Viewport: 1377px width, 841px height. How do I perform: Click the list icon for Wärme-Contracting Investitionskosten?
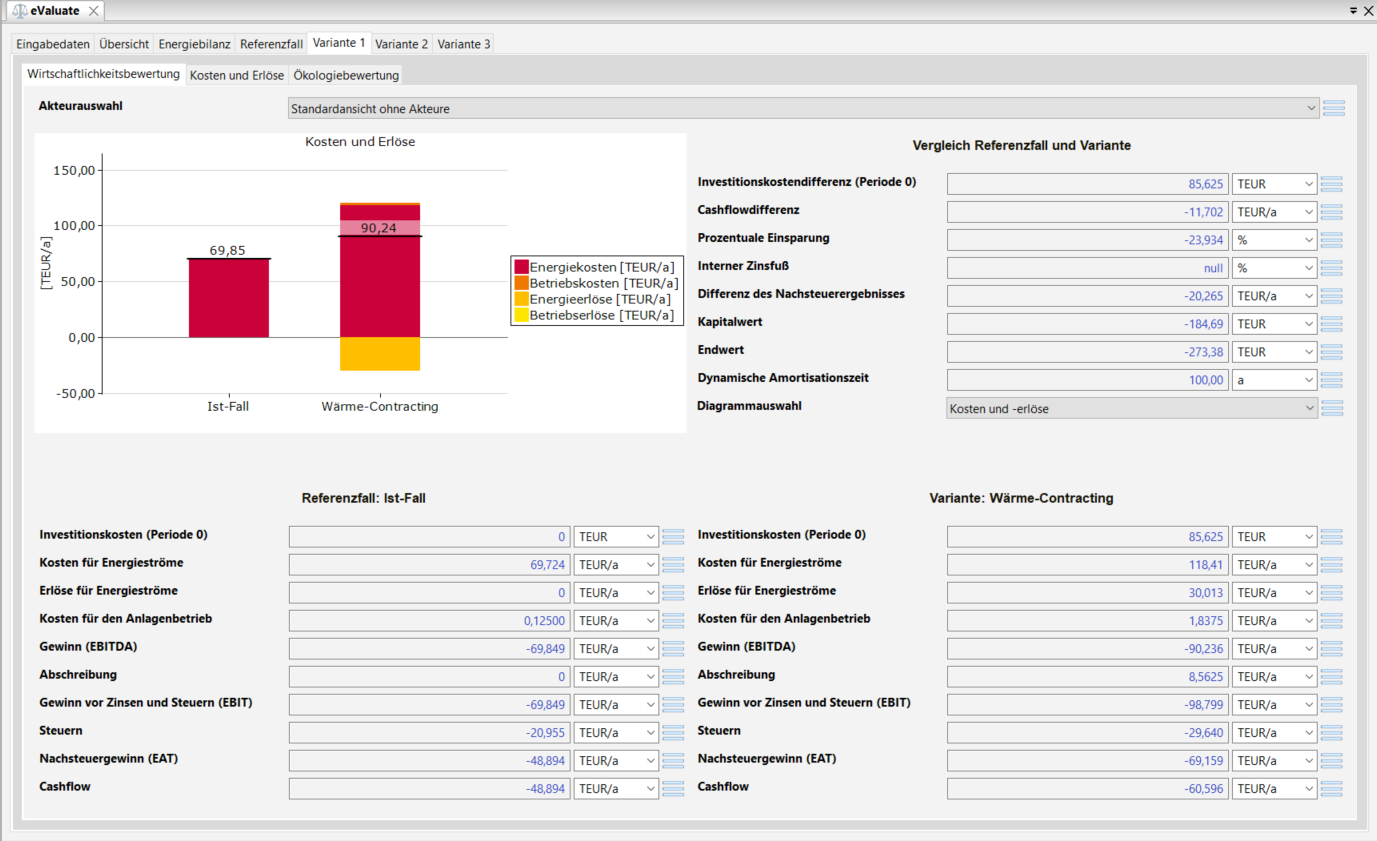click(x=1331, y=537)
